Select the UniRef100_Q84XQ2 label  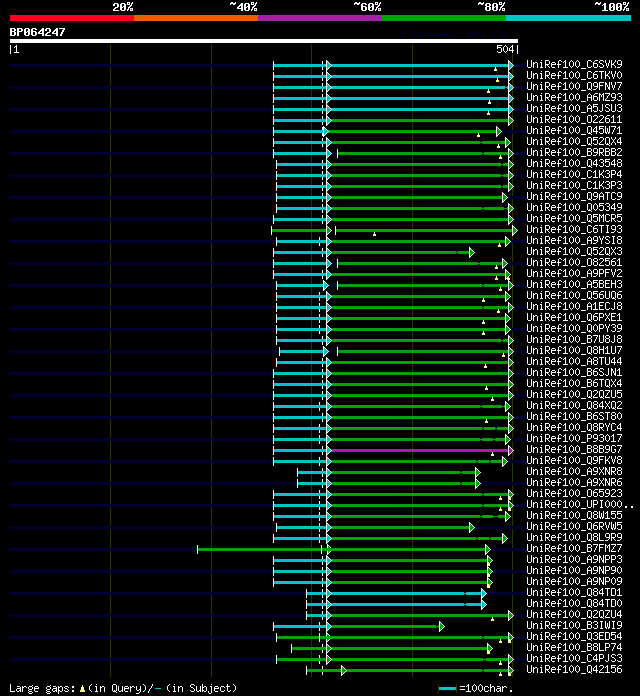pyautogui.click(x=574, y=405)
